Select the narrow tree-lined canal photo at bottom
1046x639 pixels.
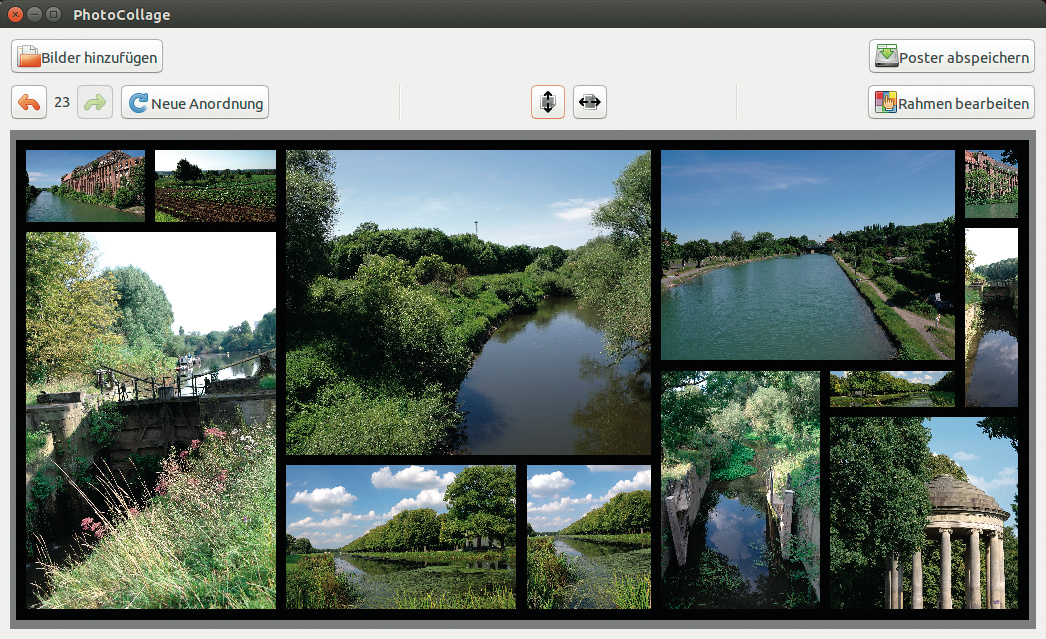(x=588, y=536)
